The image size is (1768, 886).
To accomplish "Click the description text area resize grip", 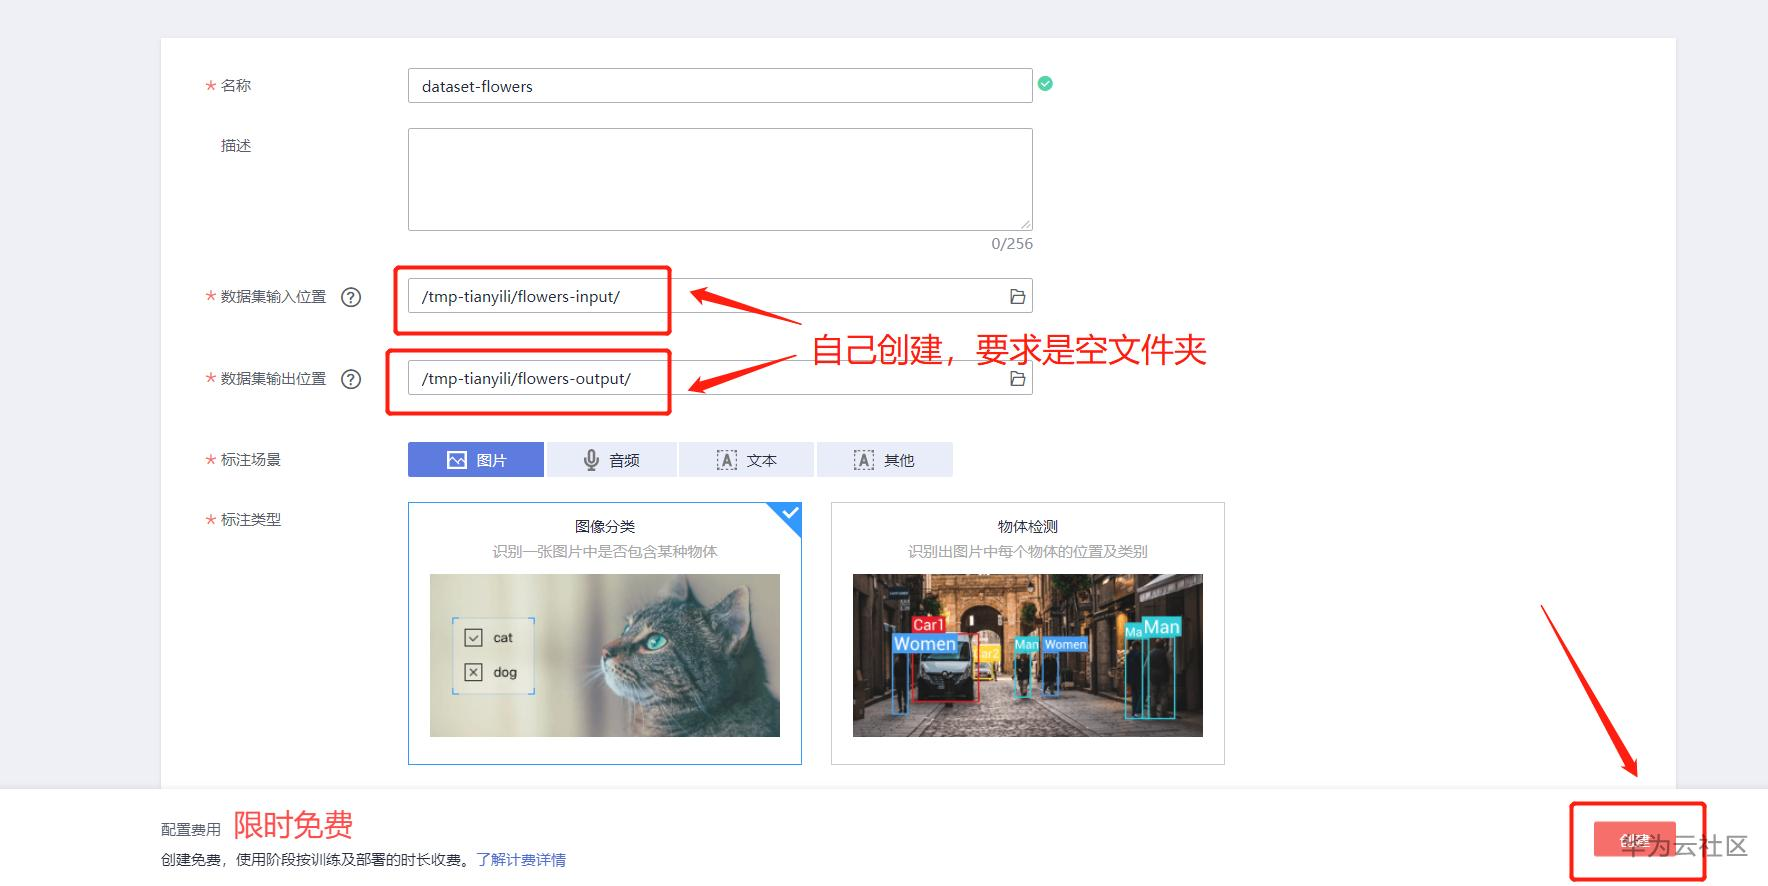I will pyautogui.click(x=1025, y=224).
